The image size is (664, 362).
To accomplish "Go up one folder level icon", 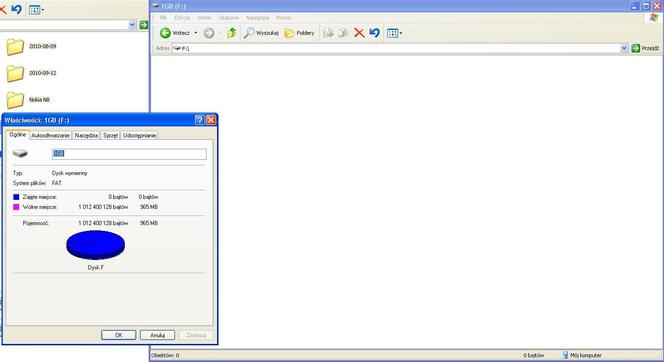I will coord(232,33).
